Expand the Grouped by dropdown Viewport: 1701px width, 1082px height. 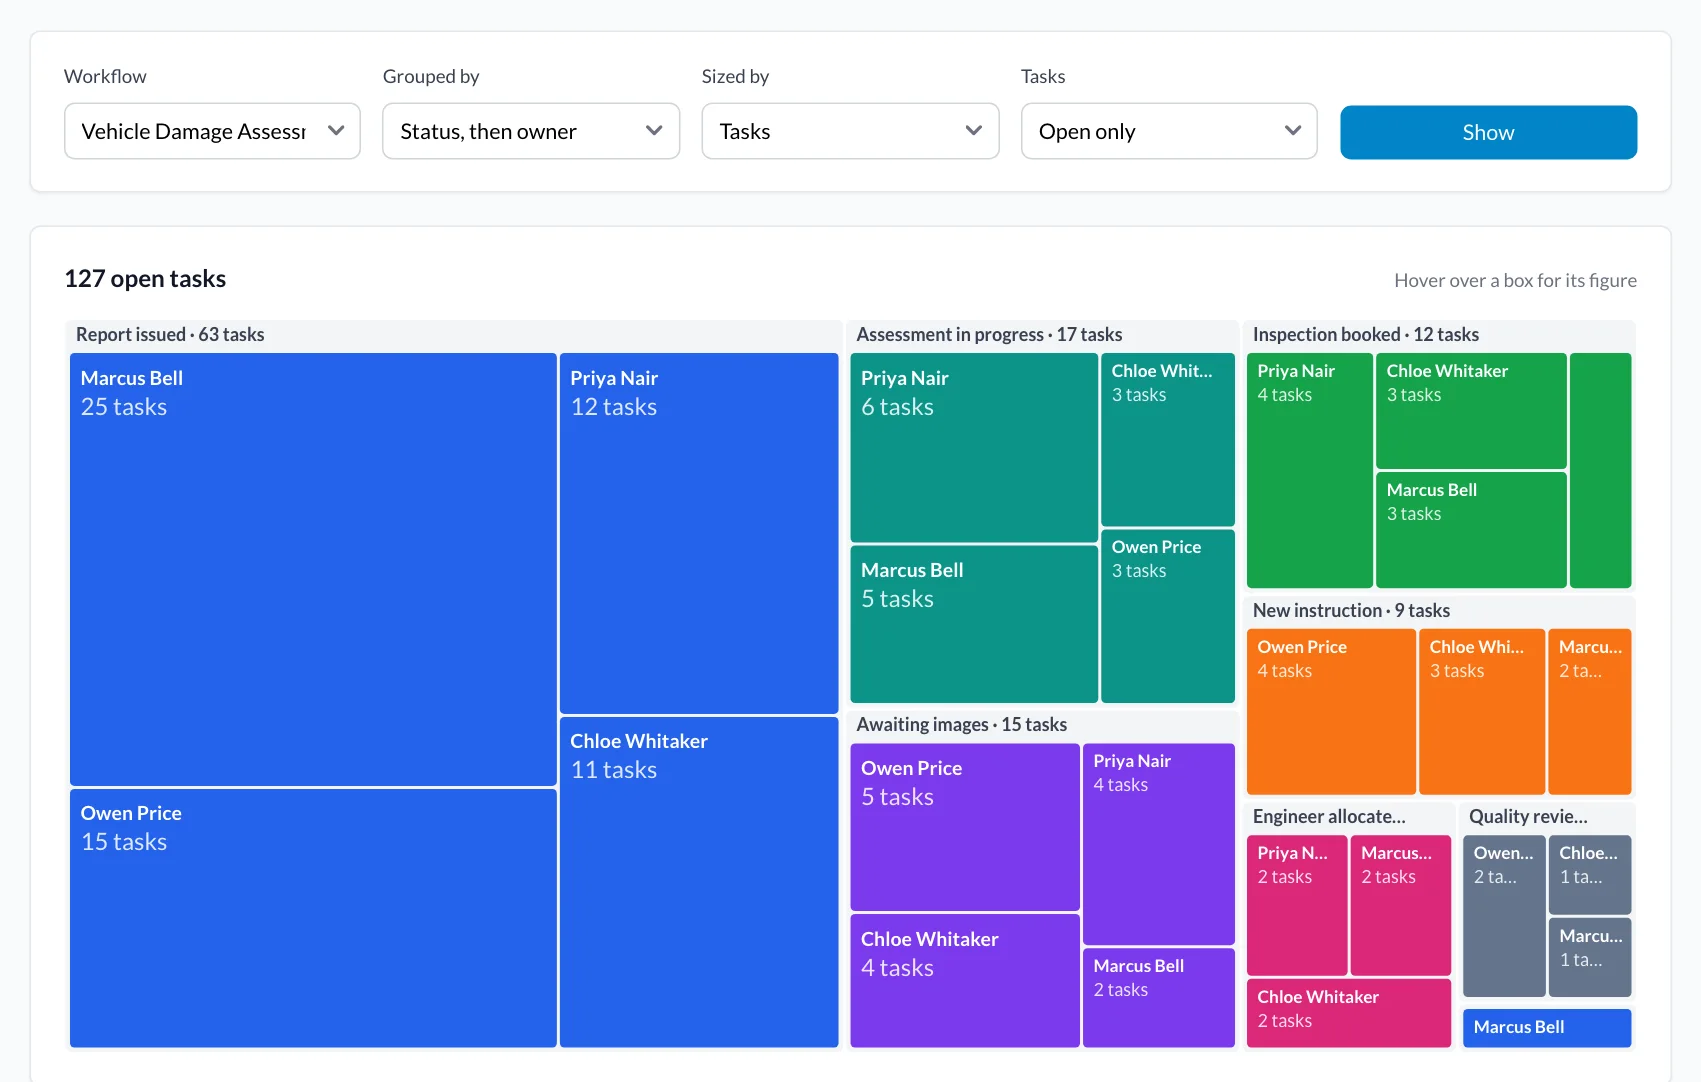tap(531, 131)
